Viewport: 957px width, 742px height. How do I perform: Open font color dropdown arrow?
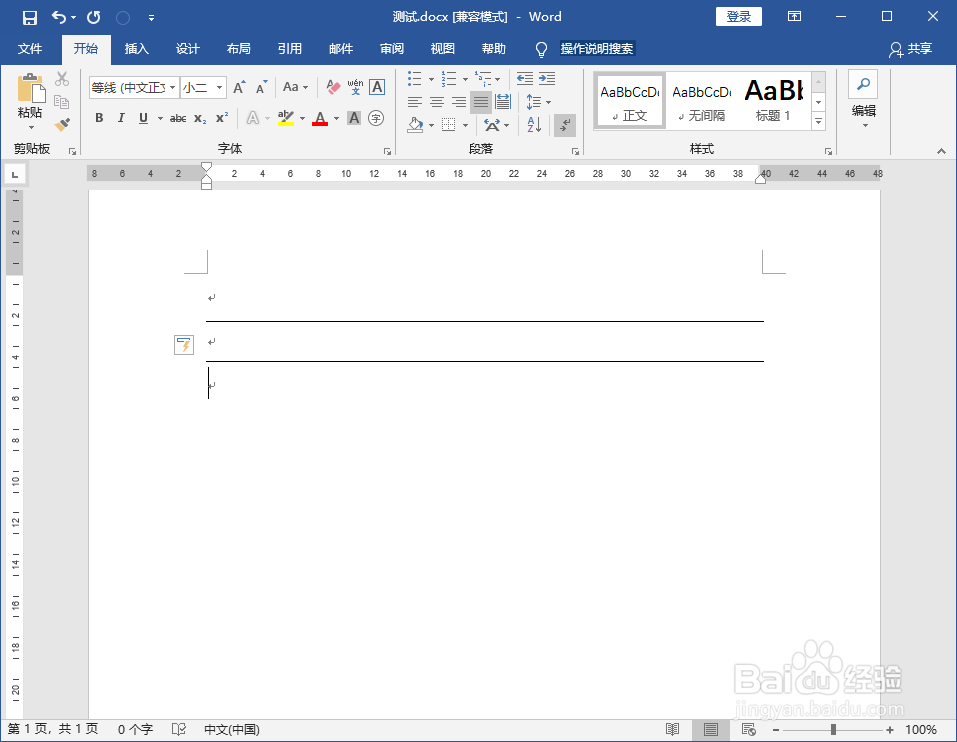[x=336, y=118]
